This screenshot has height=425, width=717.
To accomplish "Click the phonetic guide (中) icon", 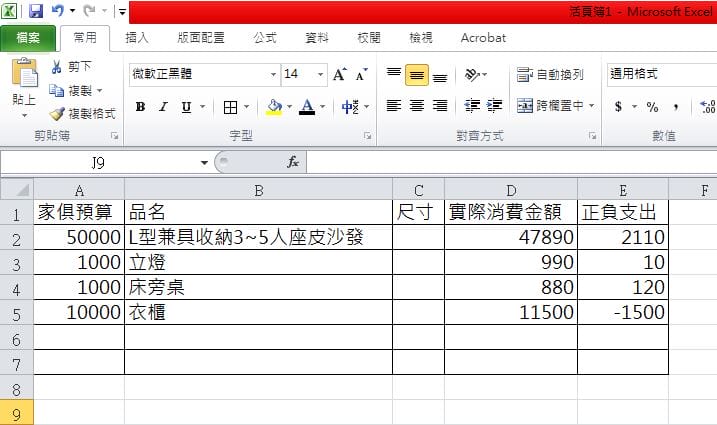I will point(350,107).
